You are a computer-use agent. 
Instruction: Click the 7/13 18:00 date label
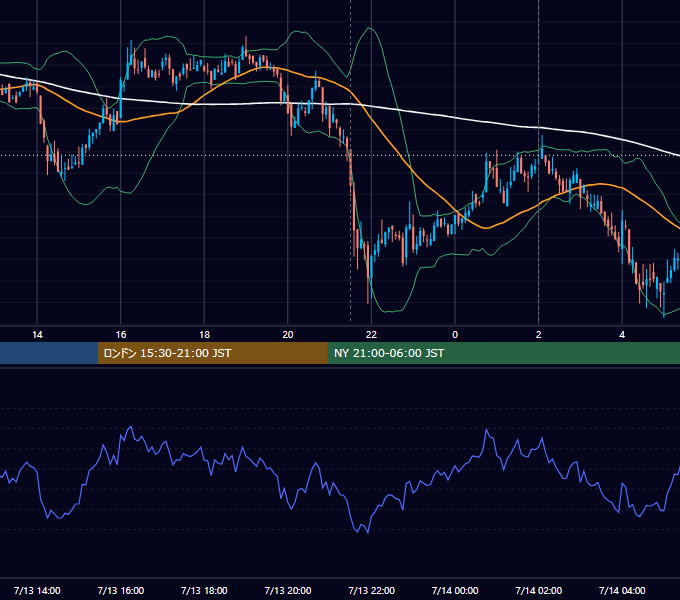coord(204,590)
